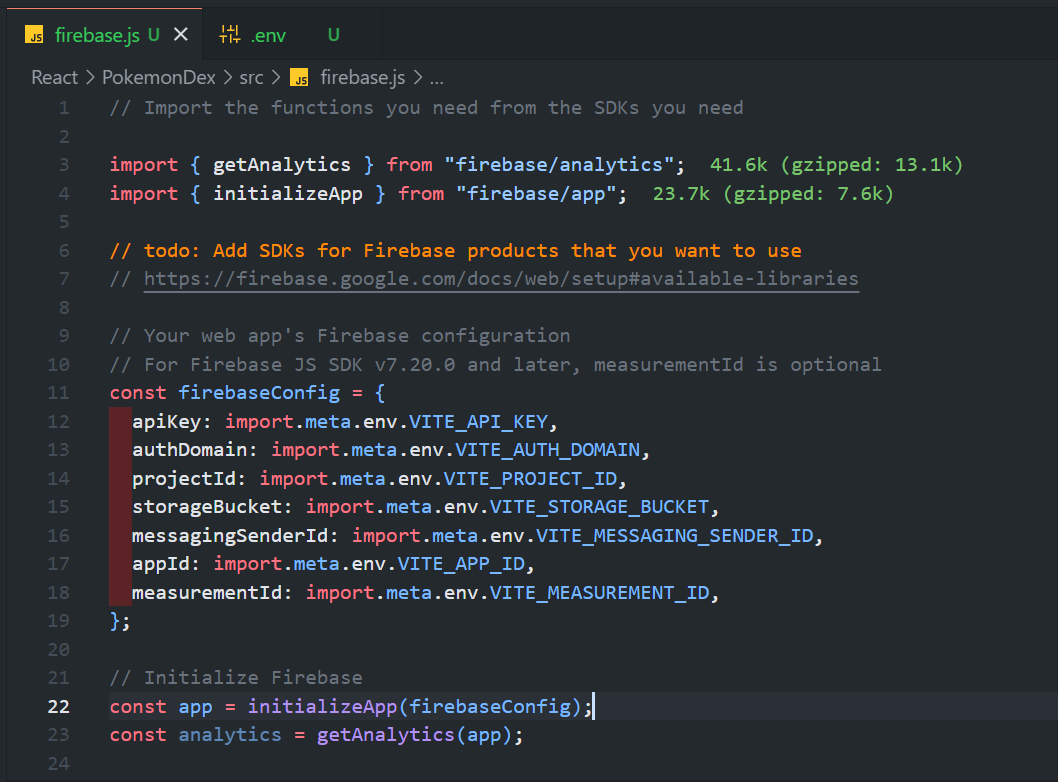Click the "firebase/app" string

[536, 194]
